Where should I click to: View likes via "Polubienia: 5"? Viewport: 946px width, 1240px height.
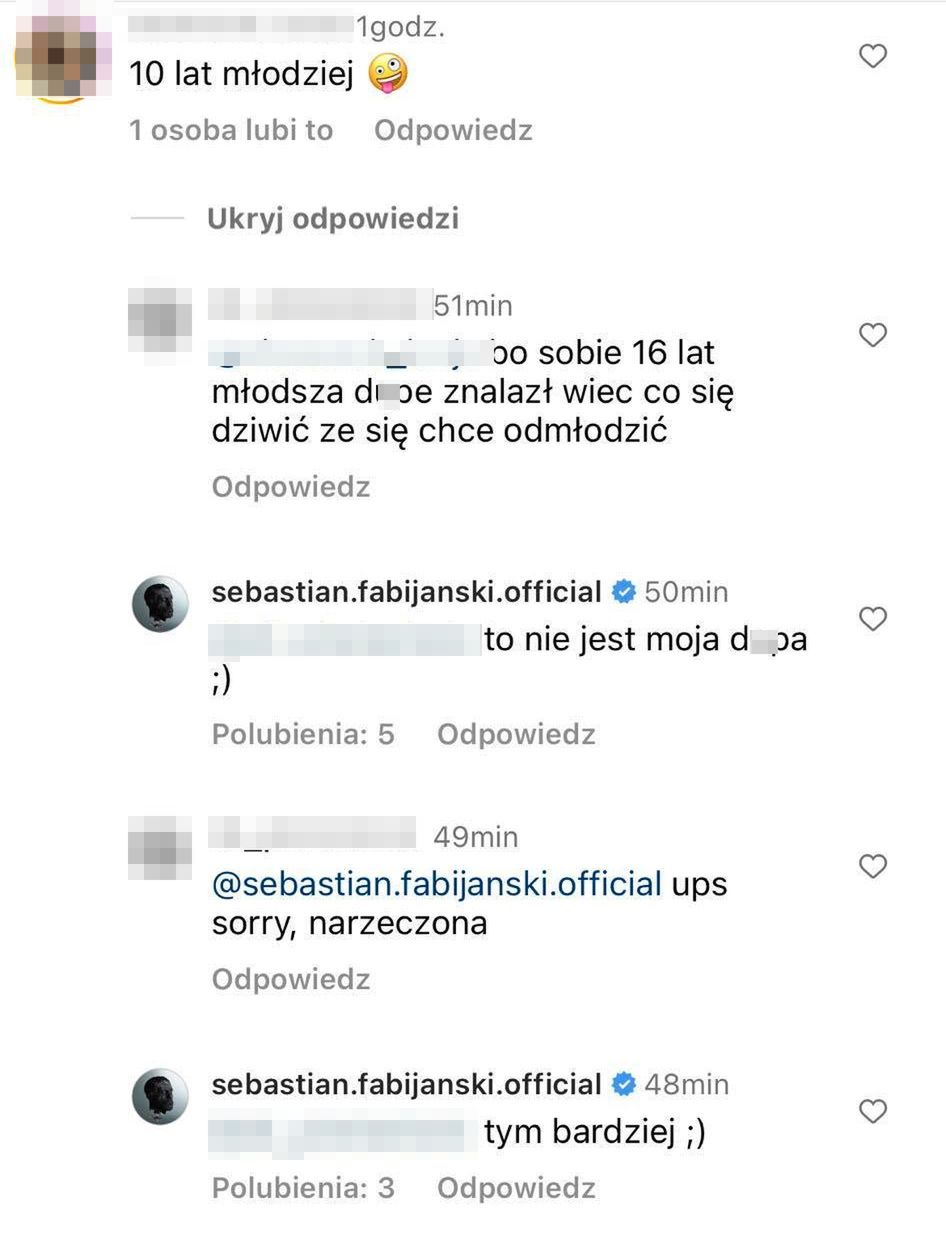tap(303, 735)
